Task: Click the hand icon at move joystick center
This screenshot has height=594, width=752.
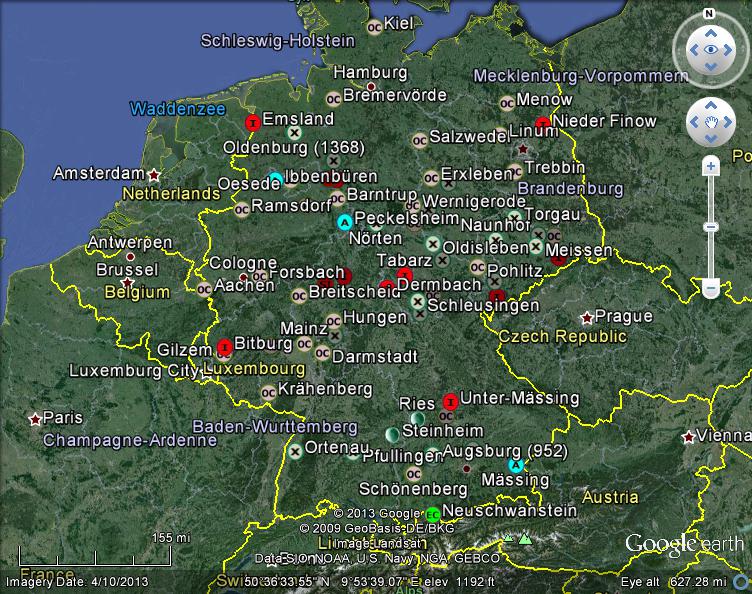Action: (711, 122)
